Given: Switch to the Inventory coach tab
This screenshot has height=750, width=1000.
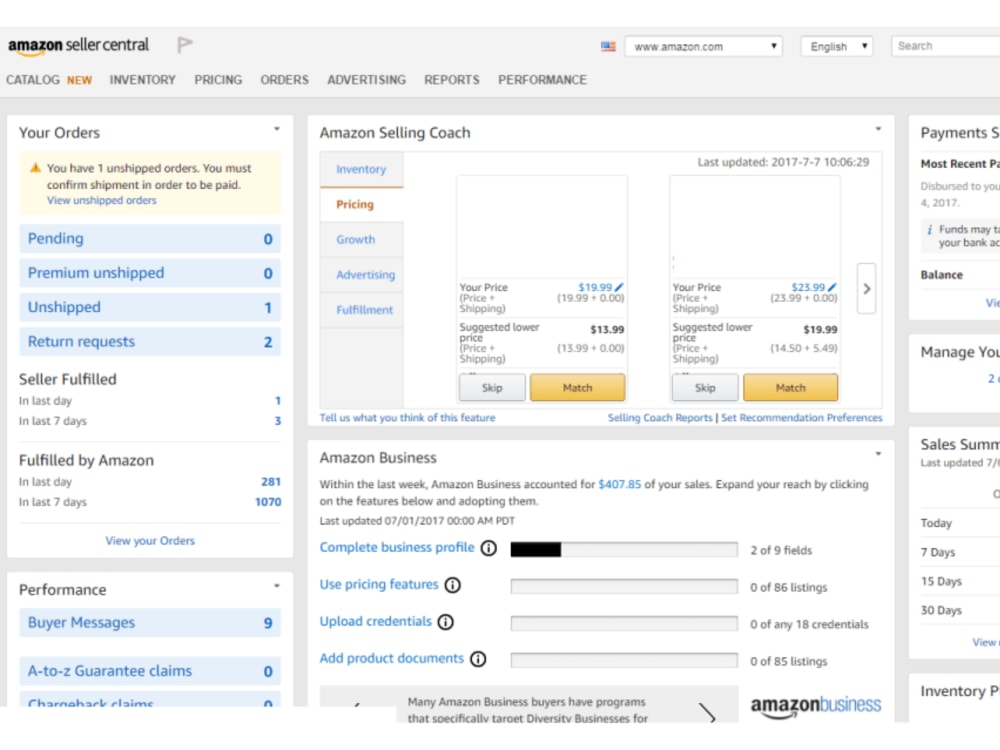Looking at the screenshot, I should 362,169.
